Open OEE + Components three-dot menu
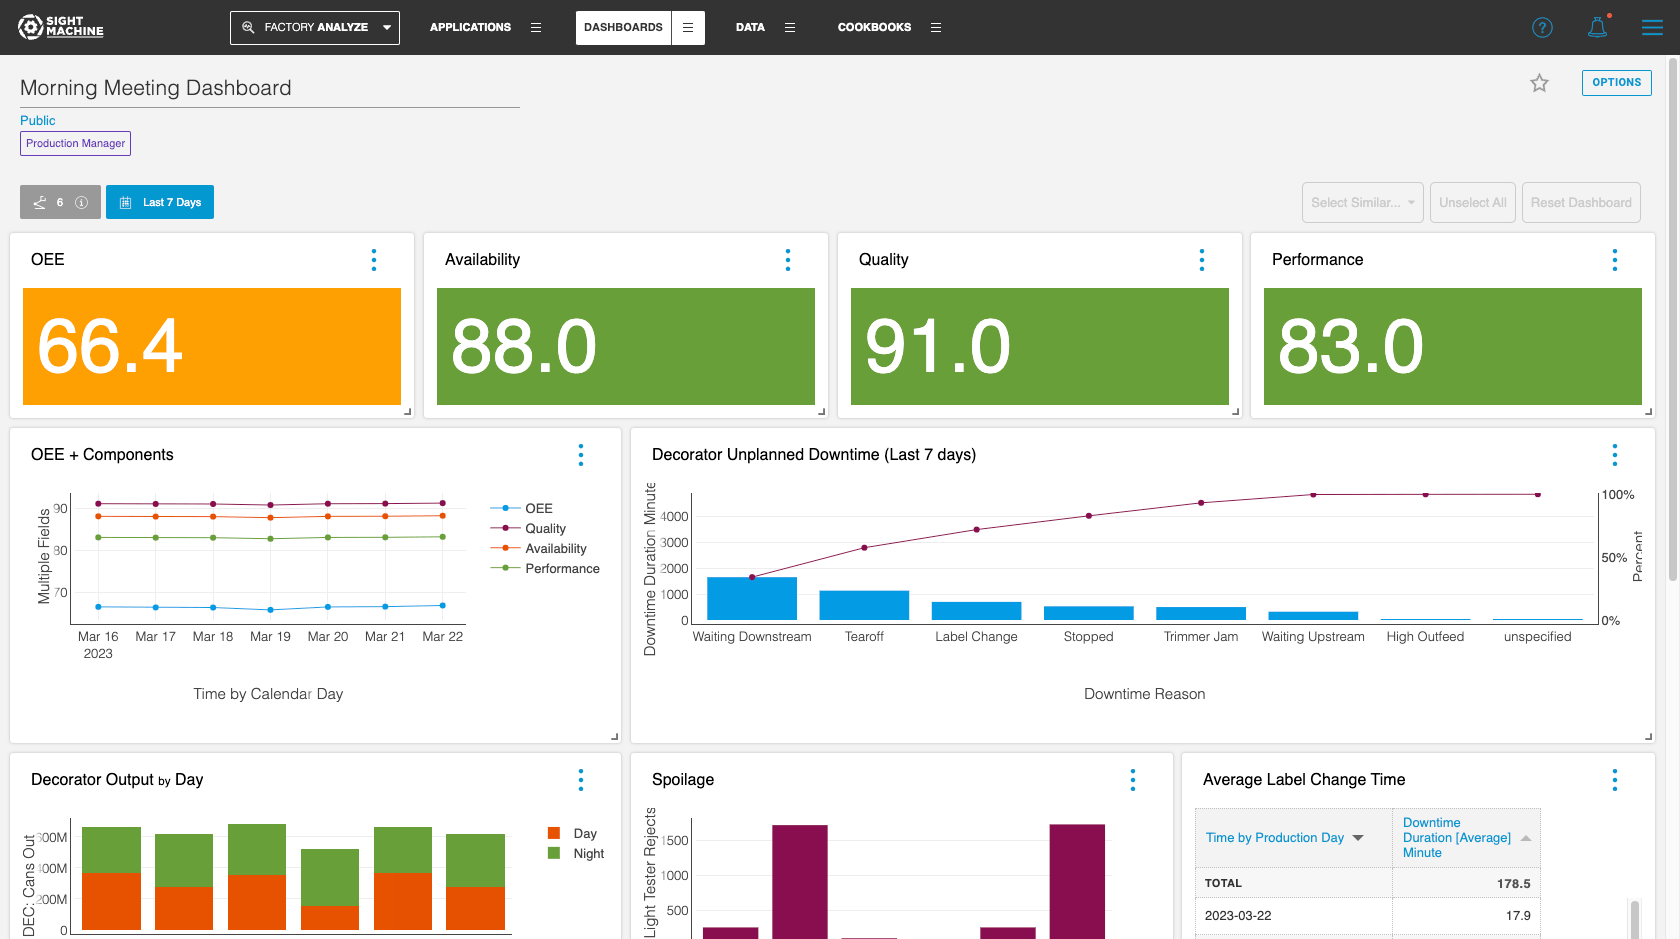Image resolution: width=1680 pixels, height=939 pixels. pos(581,455)
